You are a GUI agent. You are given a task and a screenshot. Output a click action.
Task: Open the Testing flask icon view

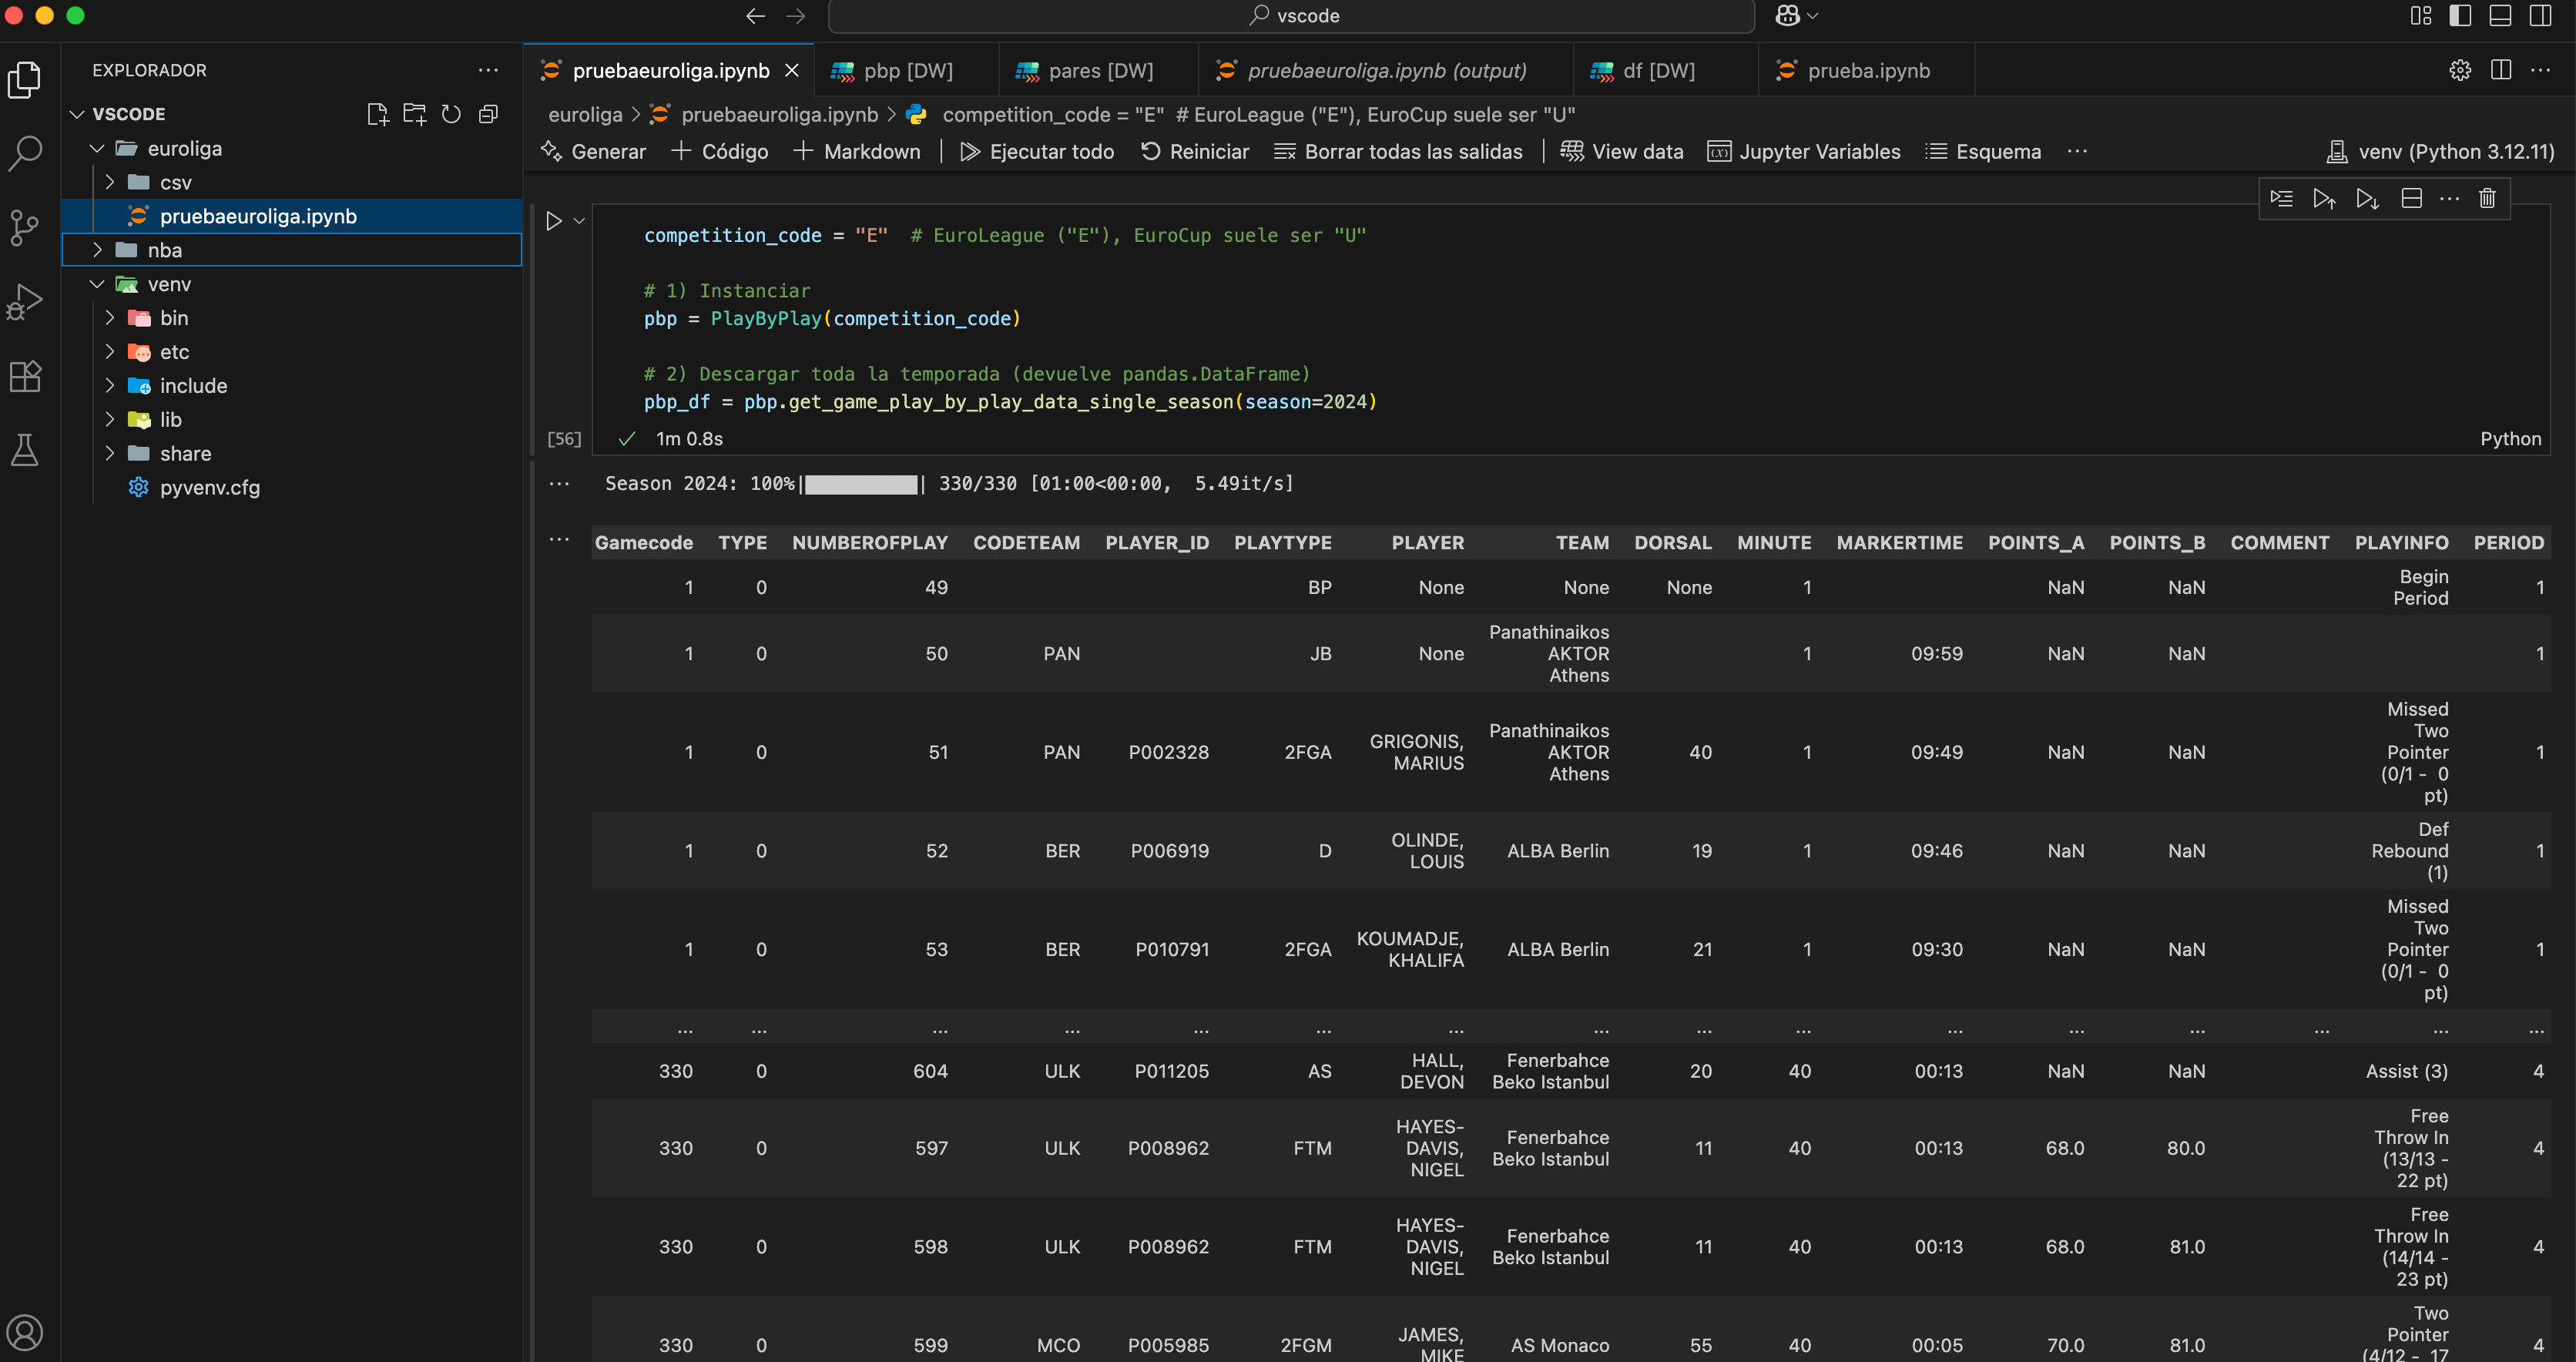tap(25, 450)
